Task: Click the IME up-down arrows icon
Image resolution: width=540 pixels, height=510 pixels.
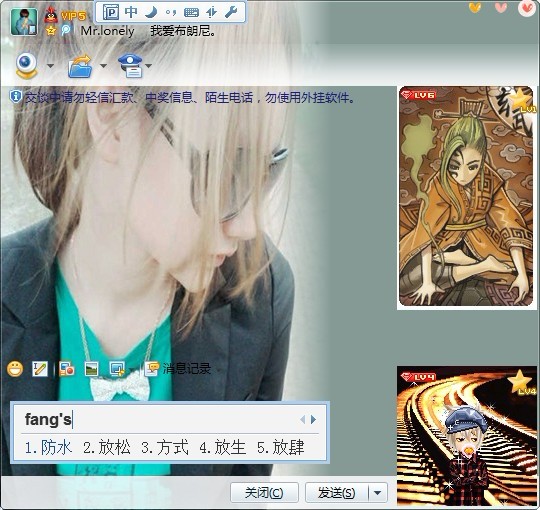Action: coord(211,12)
